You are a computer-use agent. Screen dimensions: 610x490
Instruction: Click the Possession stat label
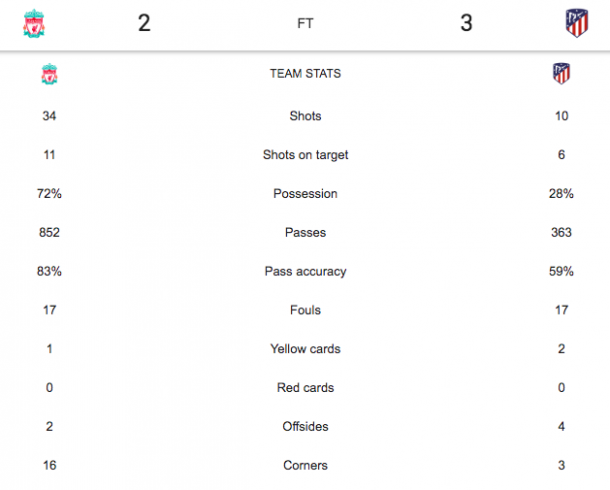[x=305, y=194]
